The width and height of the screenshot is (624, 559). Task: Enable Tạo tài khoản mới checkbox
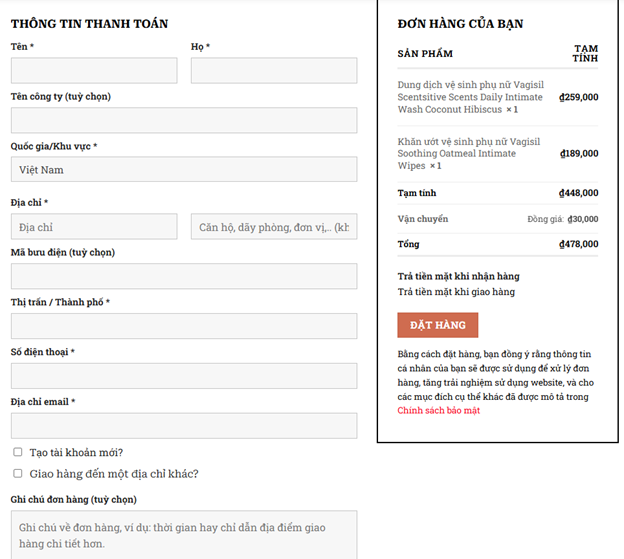(18, 452)
